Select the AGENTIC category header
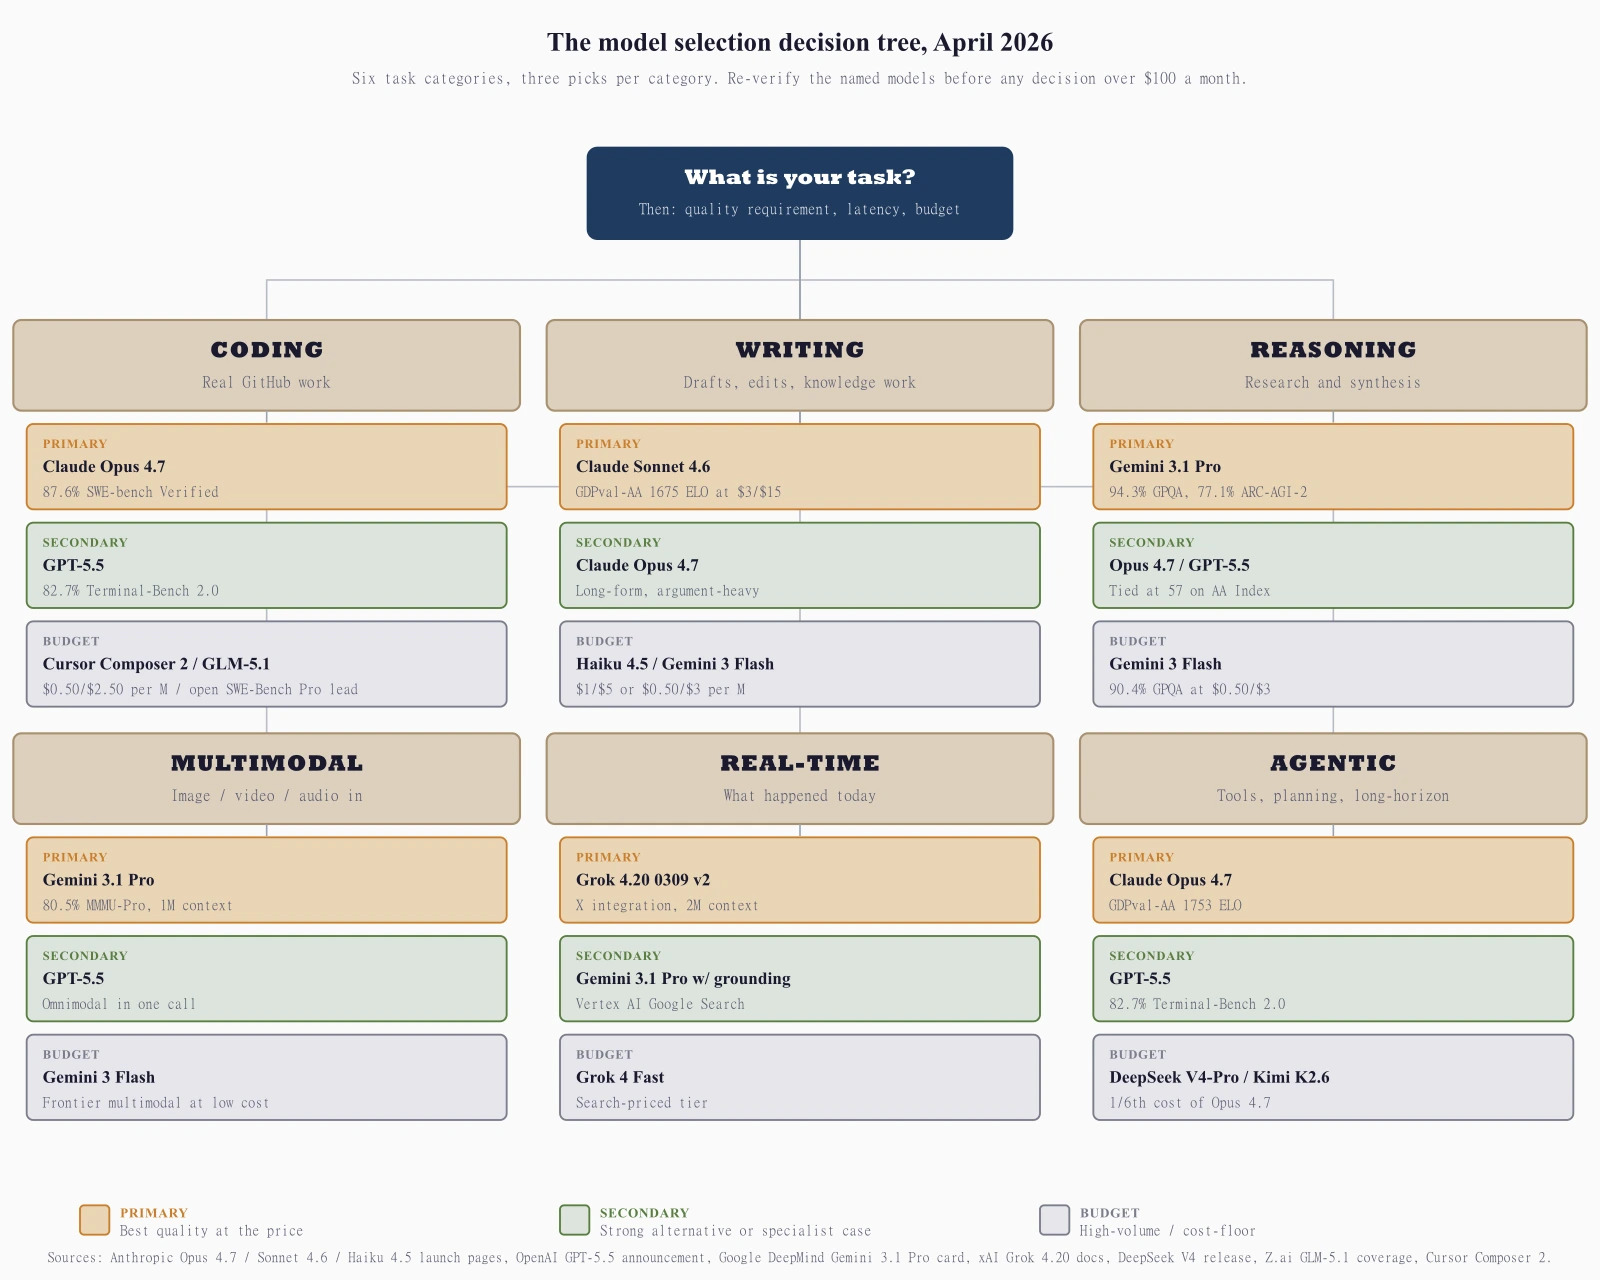Screen dimensions: 1600x1280 tap(1333, 779)
